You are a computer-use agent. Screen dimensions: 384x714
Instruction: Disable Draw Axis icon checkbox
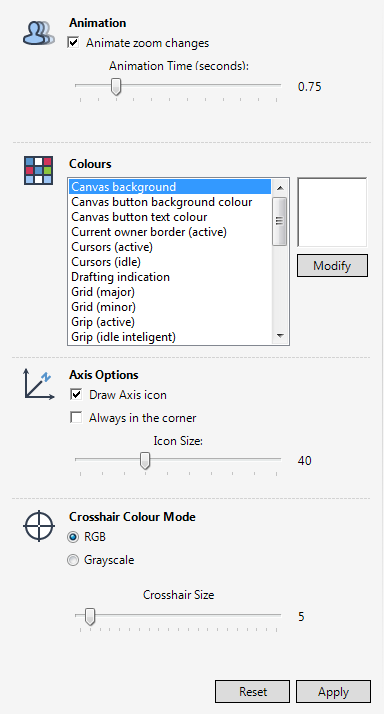76,394
